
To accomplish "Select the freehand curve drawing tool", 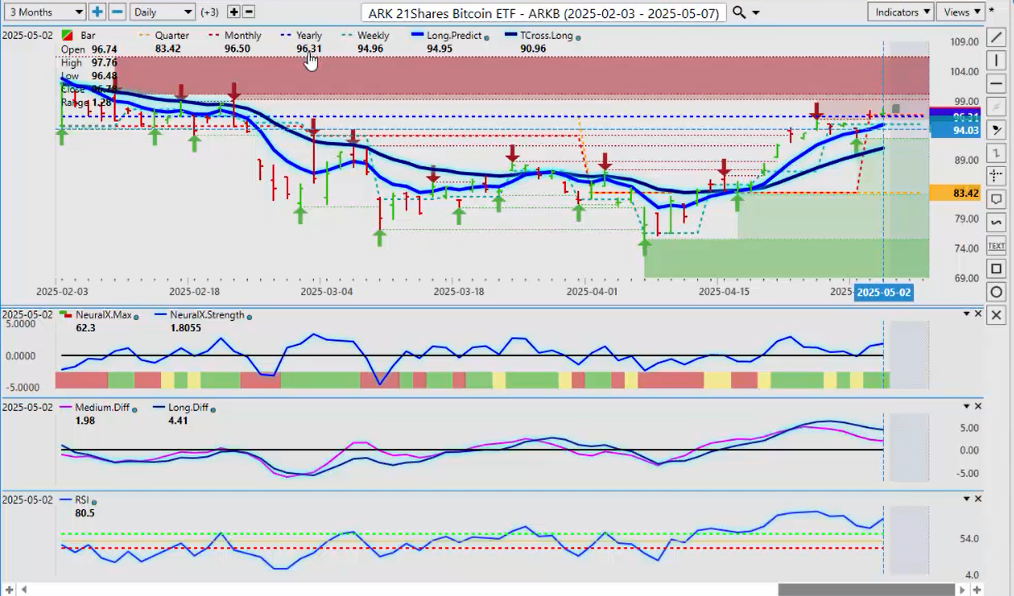I will (x=996, y=222).
